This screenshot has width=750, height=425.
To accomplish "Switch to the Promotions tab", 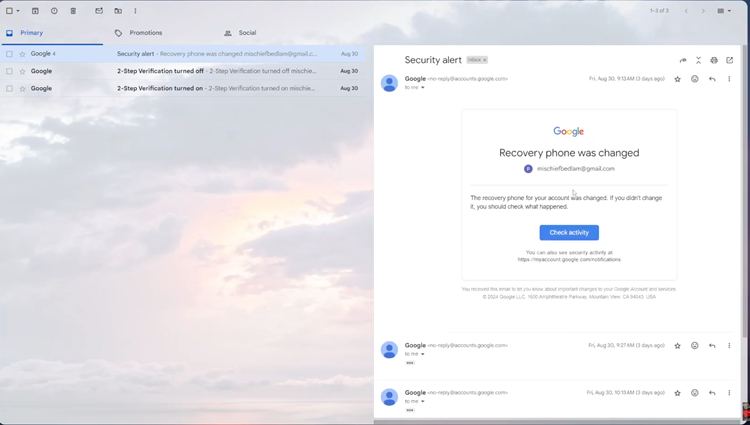I will [145, 33].
